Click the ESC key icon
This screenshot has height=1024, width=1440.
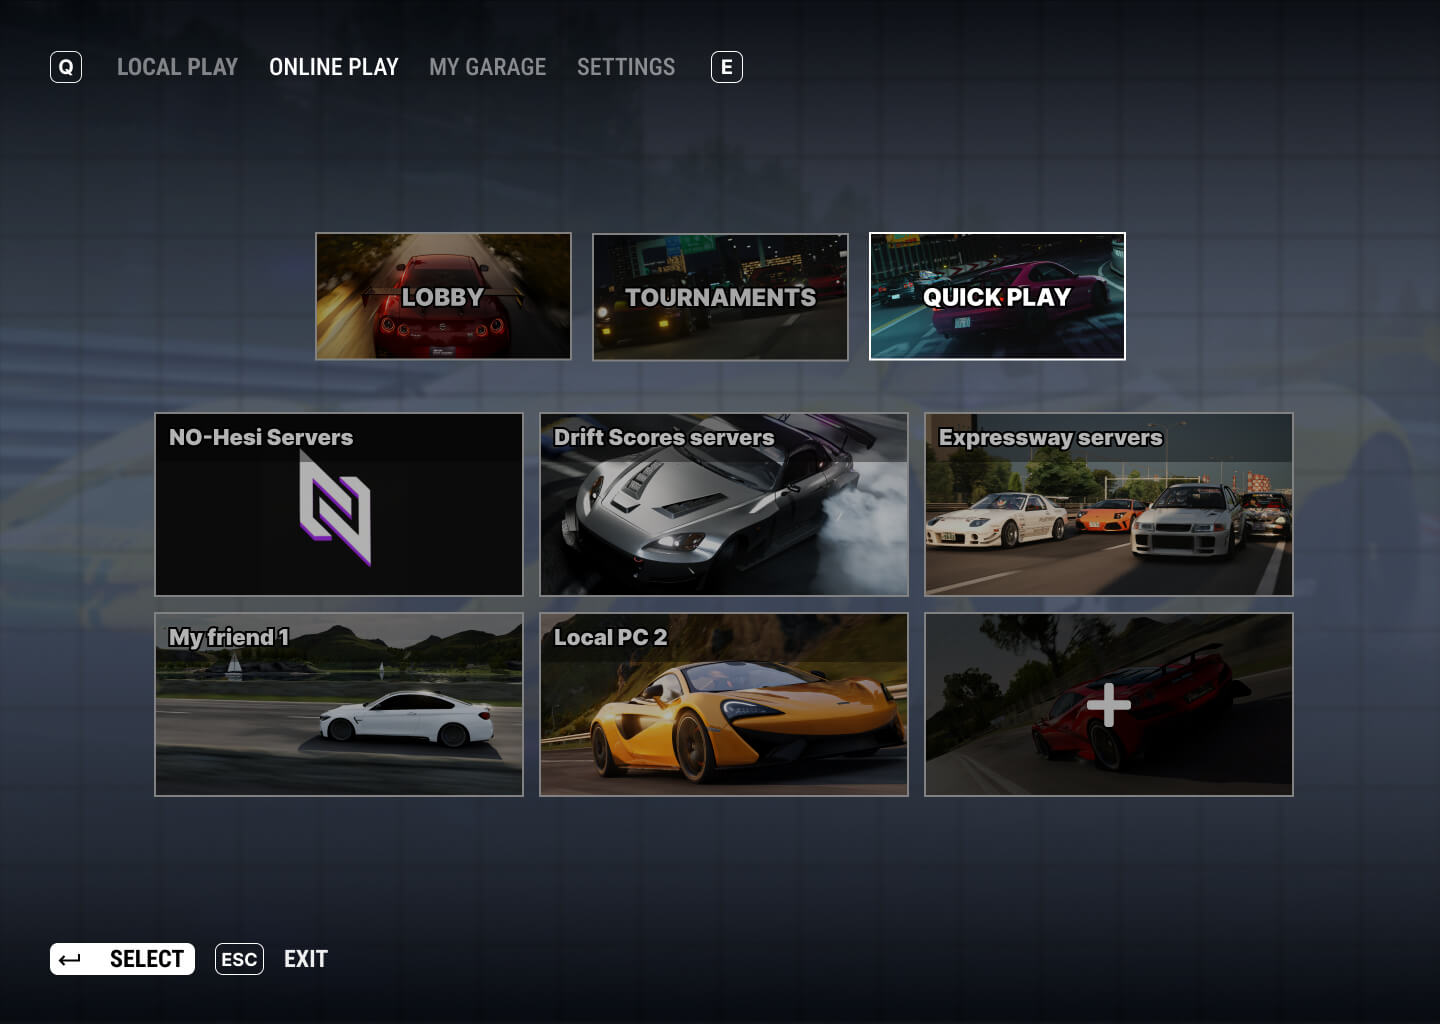coord(239,959)
